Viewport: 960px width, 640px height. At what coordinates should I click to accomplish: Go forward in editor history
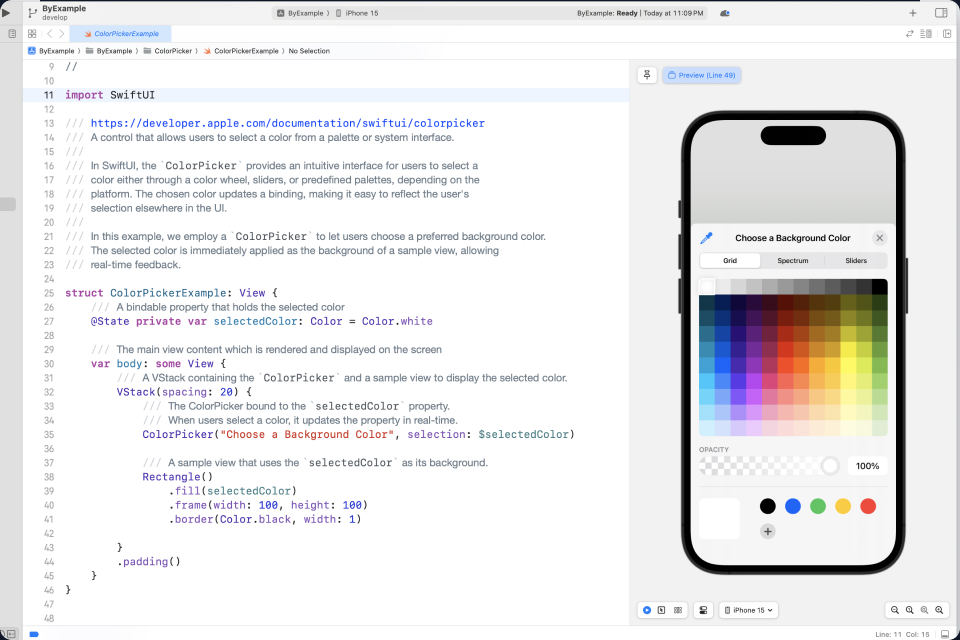tap(61, 34)
